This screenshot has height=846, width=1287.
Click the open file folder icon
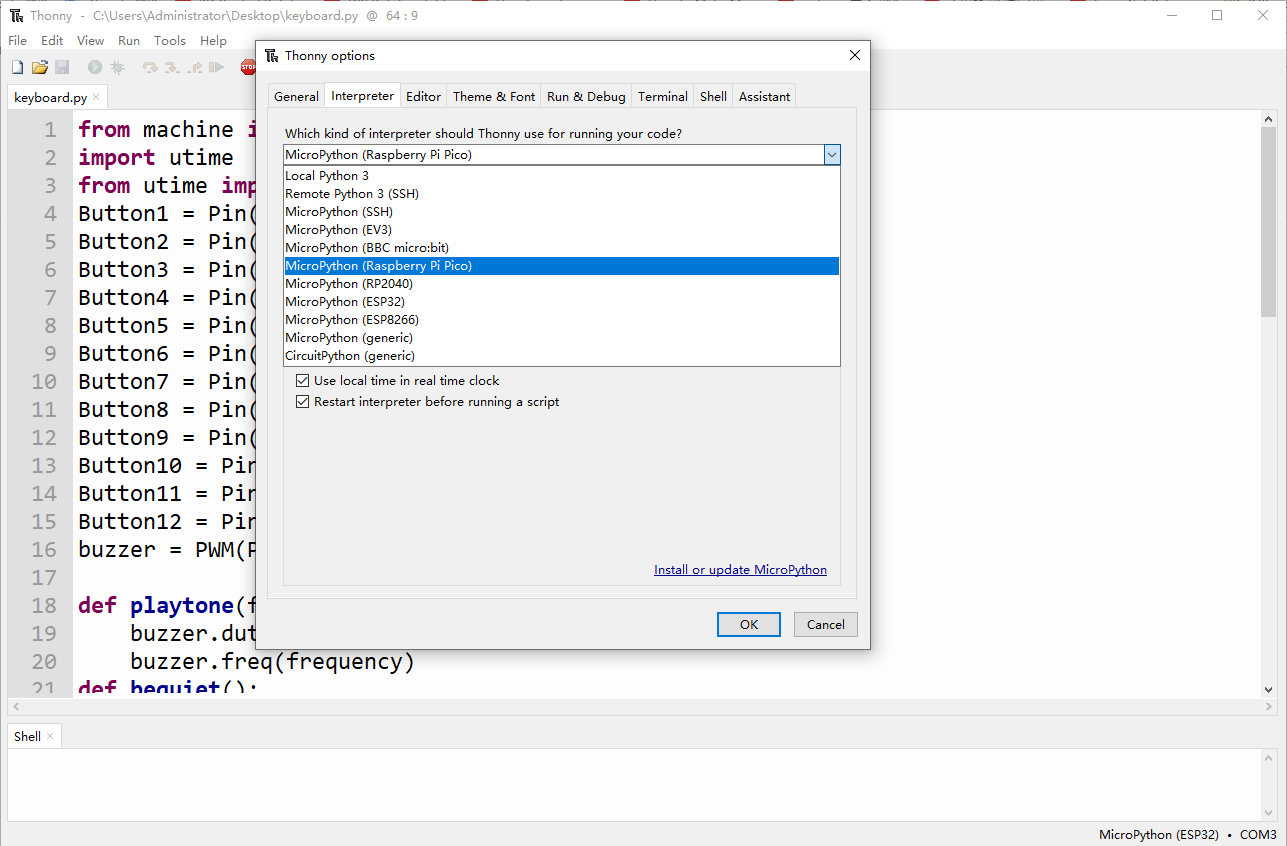click(40, 67)
